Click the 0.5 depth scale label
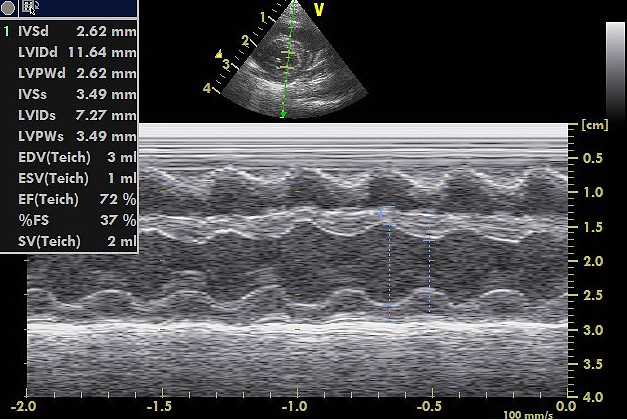 pyautogui.click(x=593, y=158)
